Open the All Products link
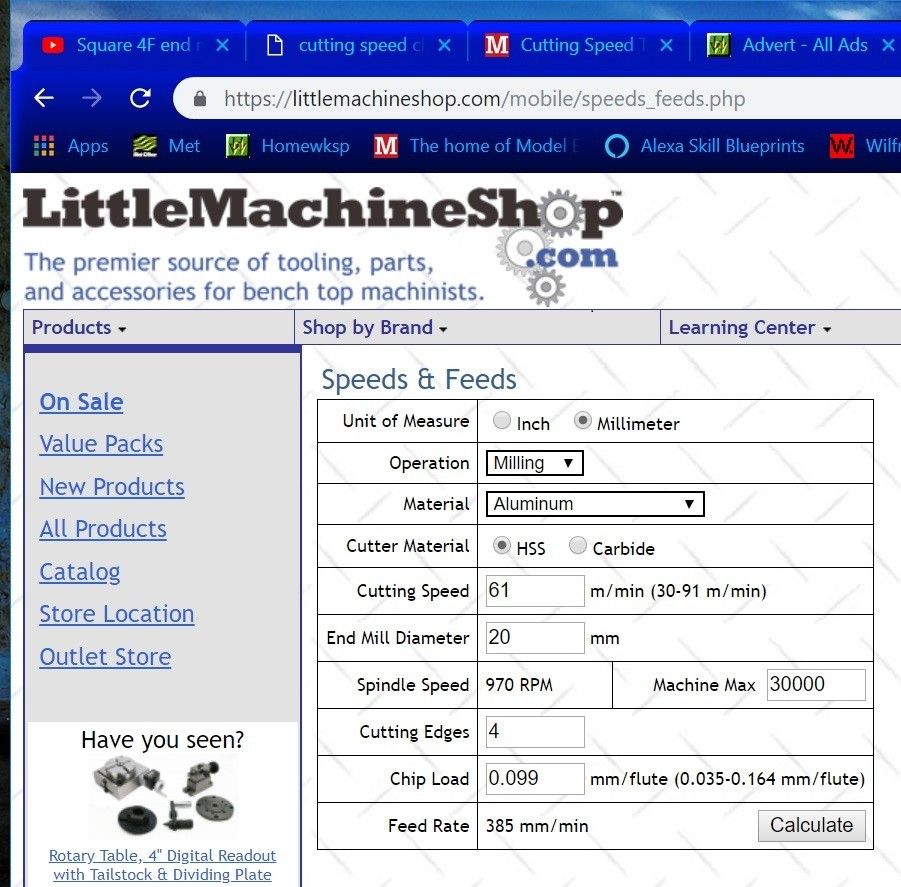 pyautogui.click(x=103, y=529)
